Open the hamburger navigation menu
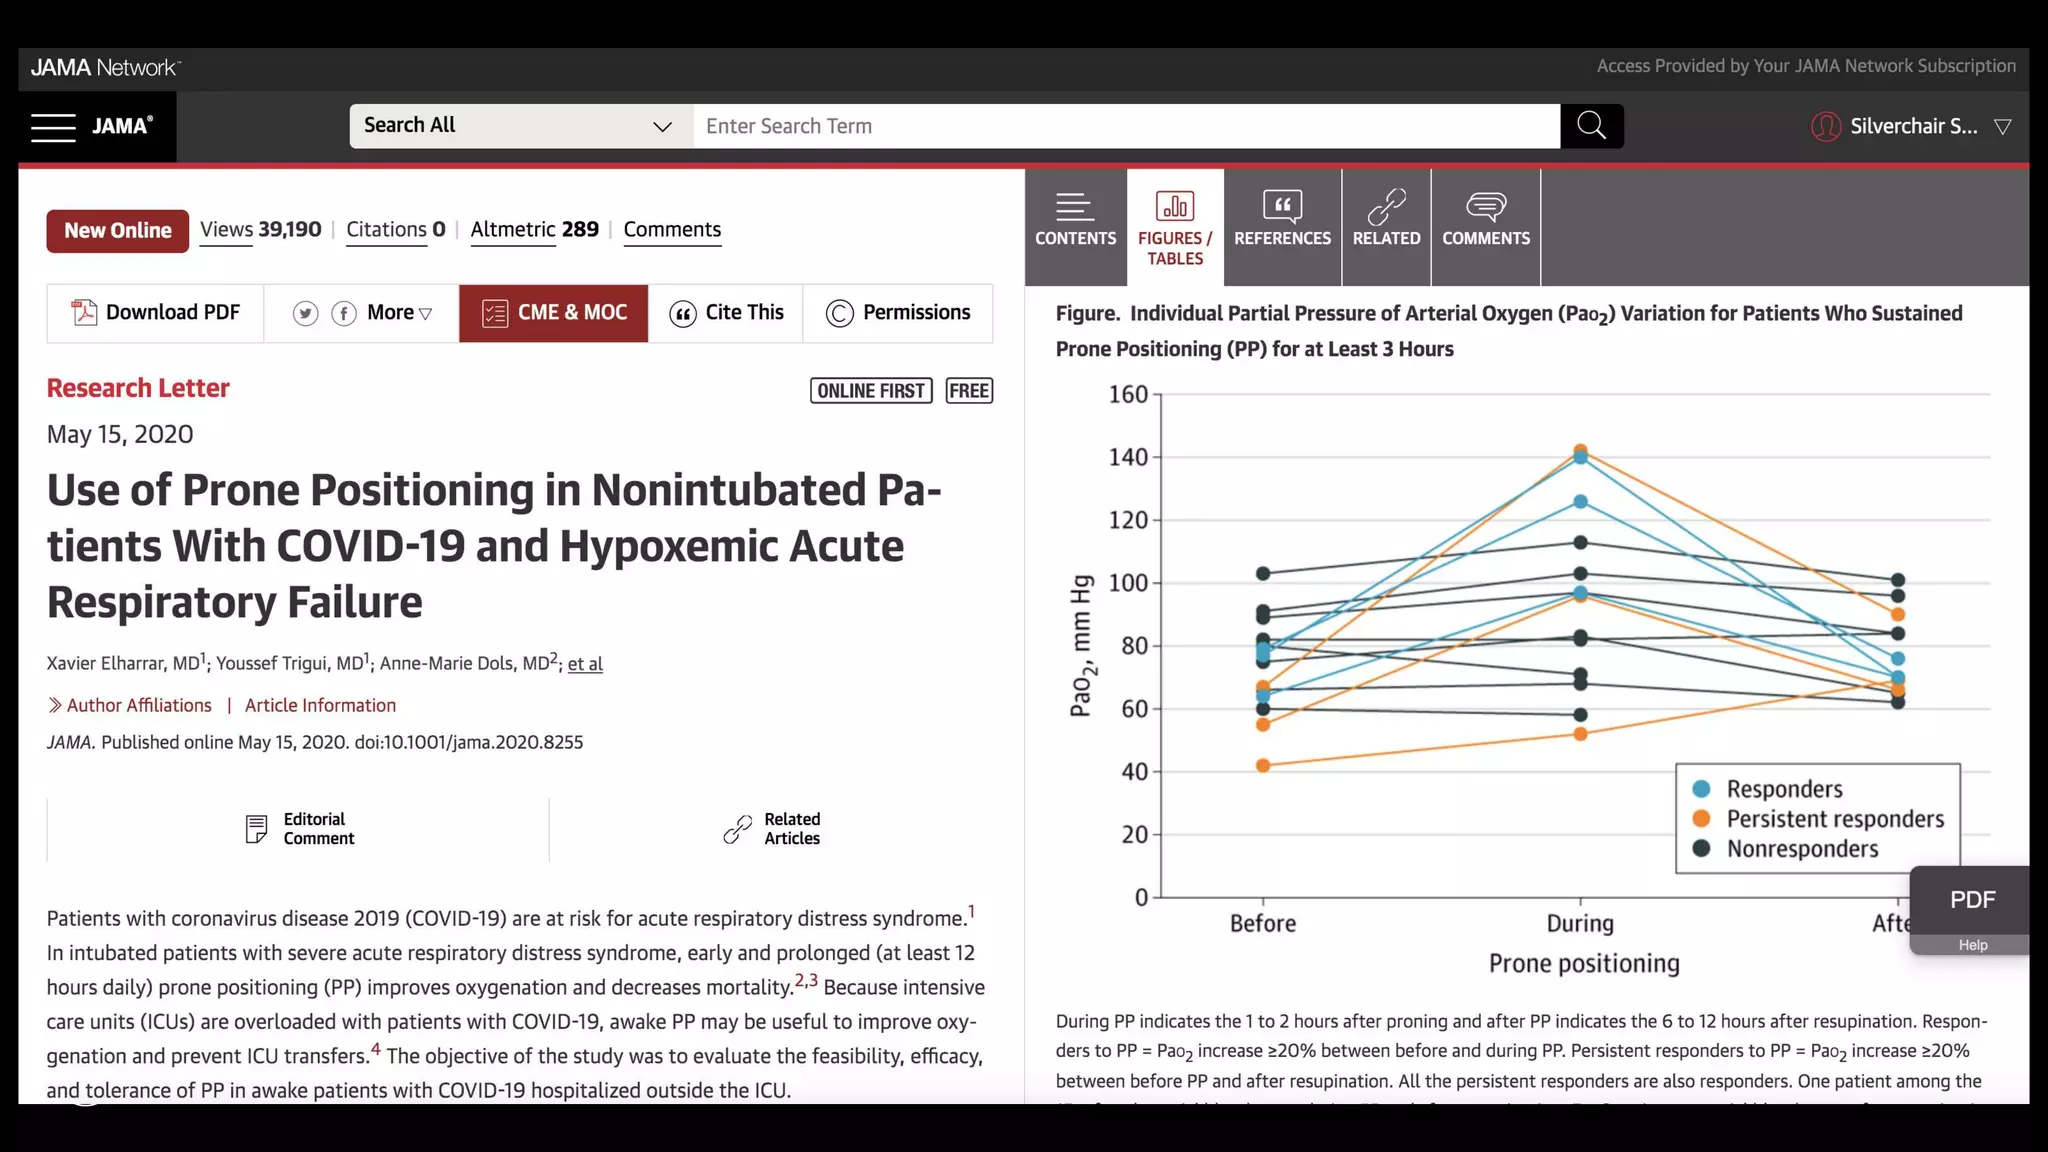The height and width of the screenshot is (1152, 2048). point(53,127)
